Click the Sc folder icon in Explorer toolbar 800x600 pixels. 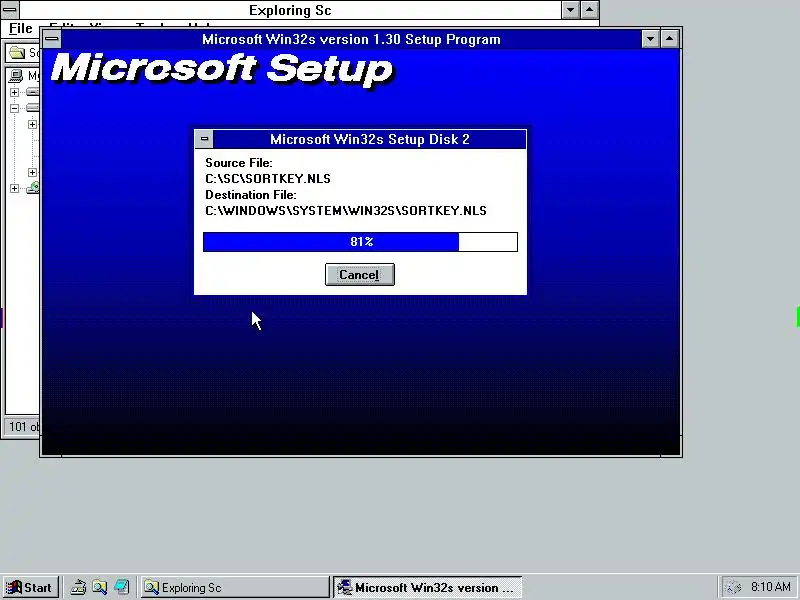tap(17, 53)
